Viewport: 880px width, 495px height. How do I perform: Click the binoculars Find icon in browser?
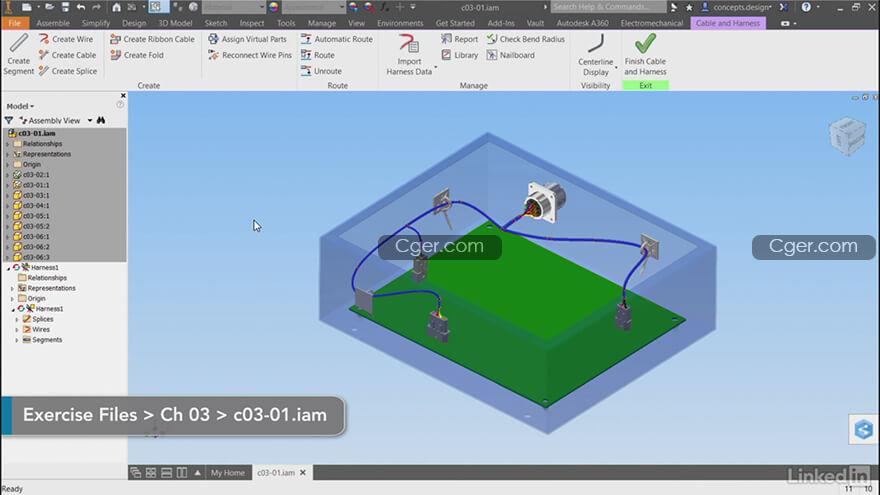pyautogui.click(x=101, y=120)
